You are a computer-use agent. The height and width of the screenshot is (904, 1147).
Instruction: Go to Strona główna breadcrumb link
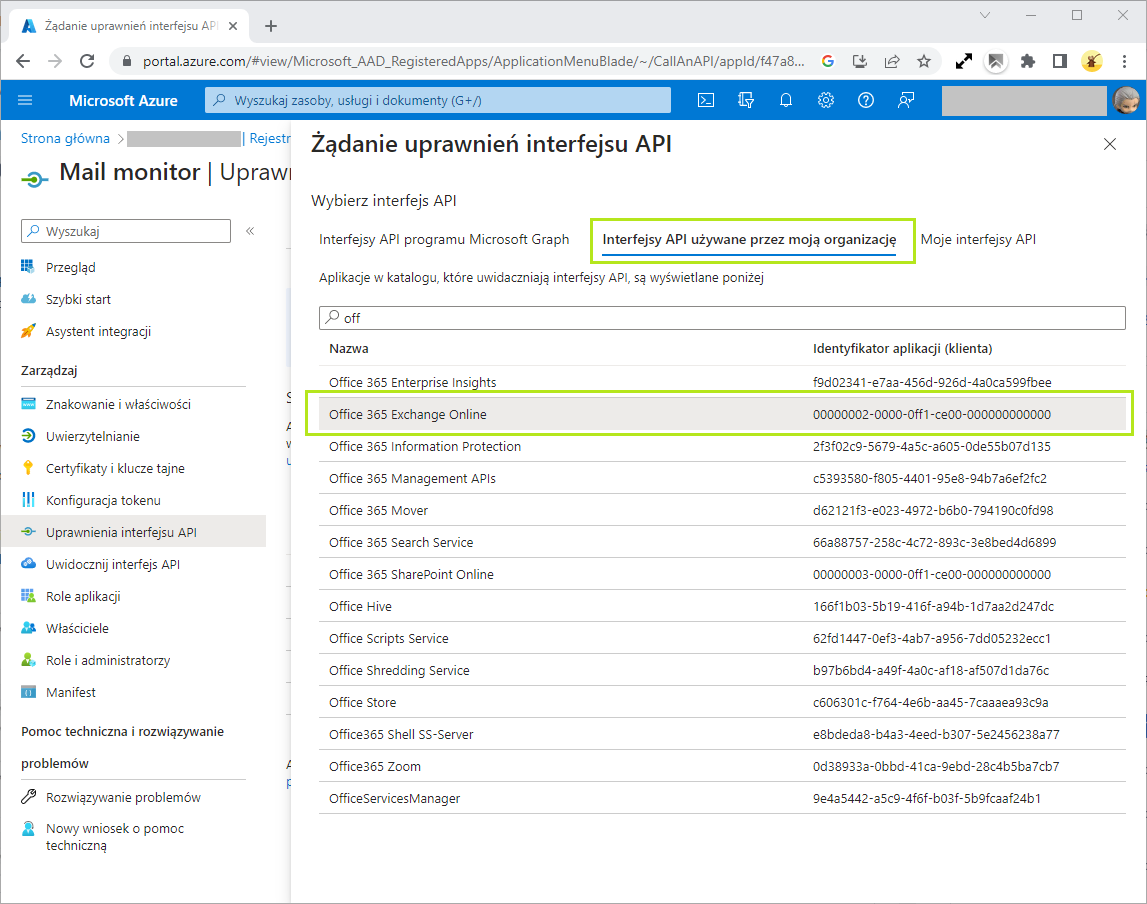[x=66, y=139]
